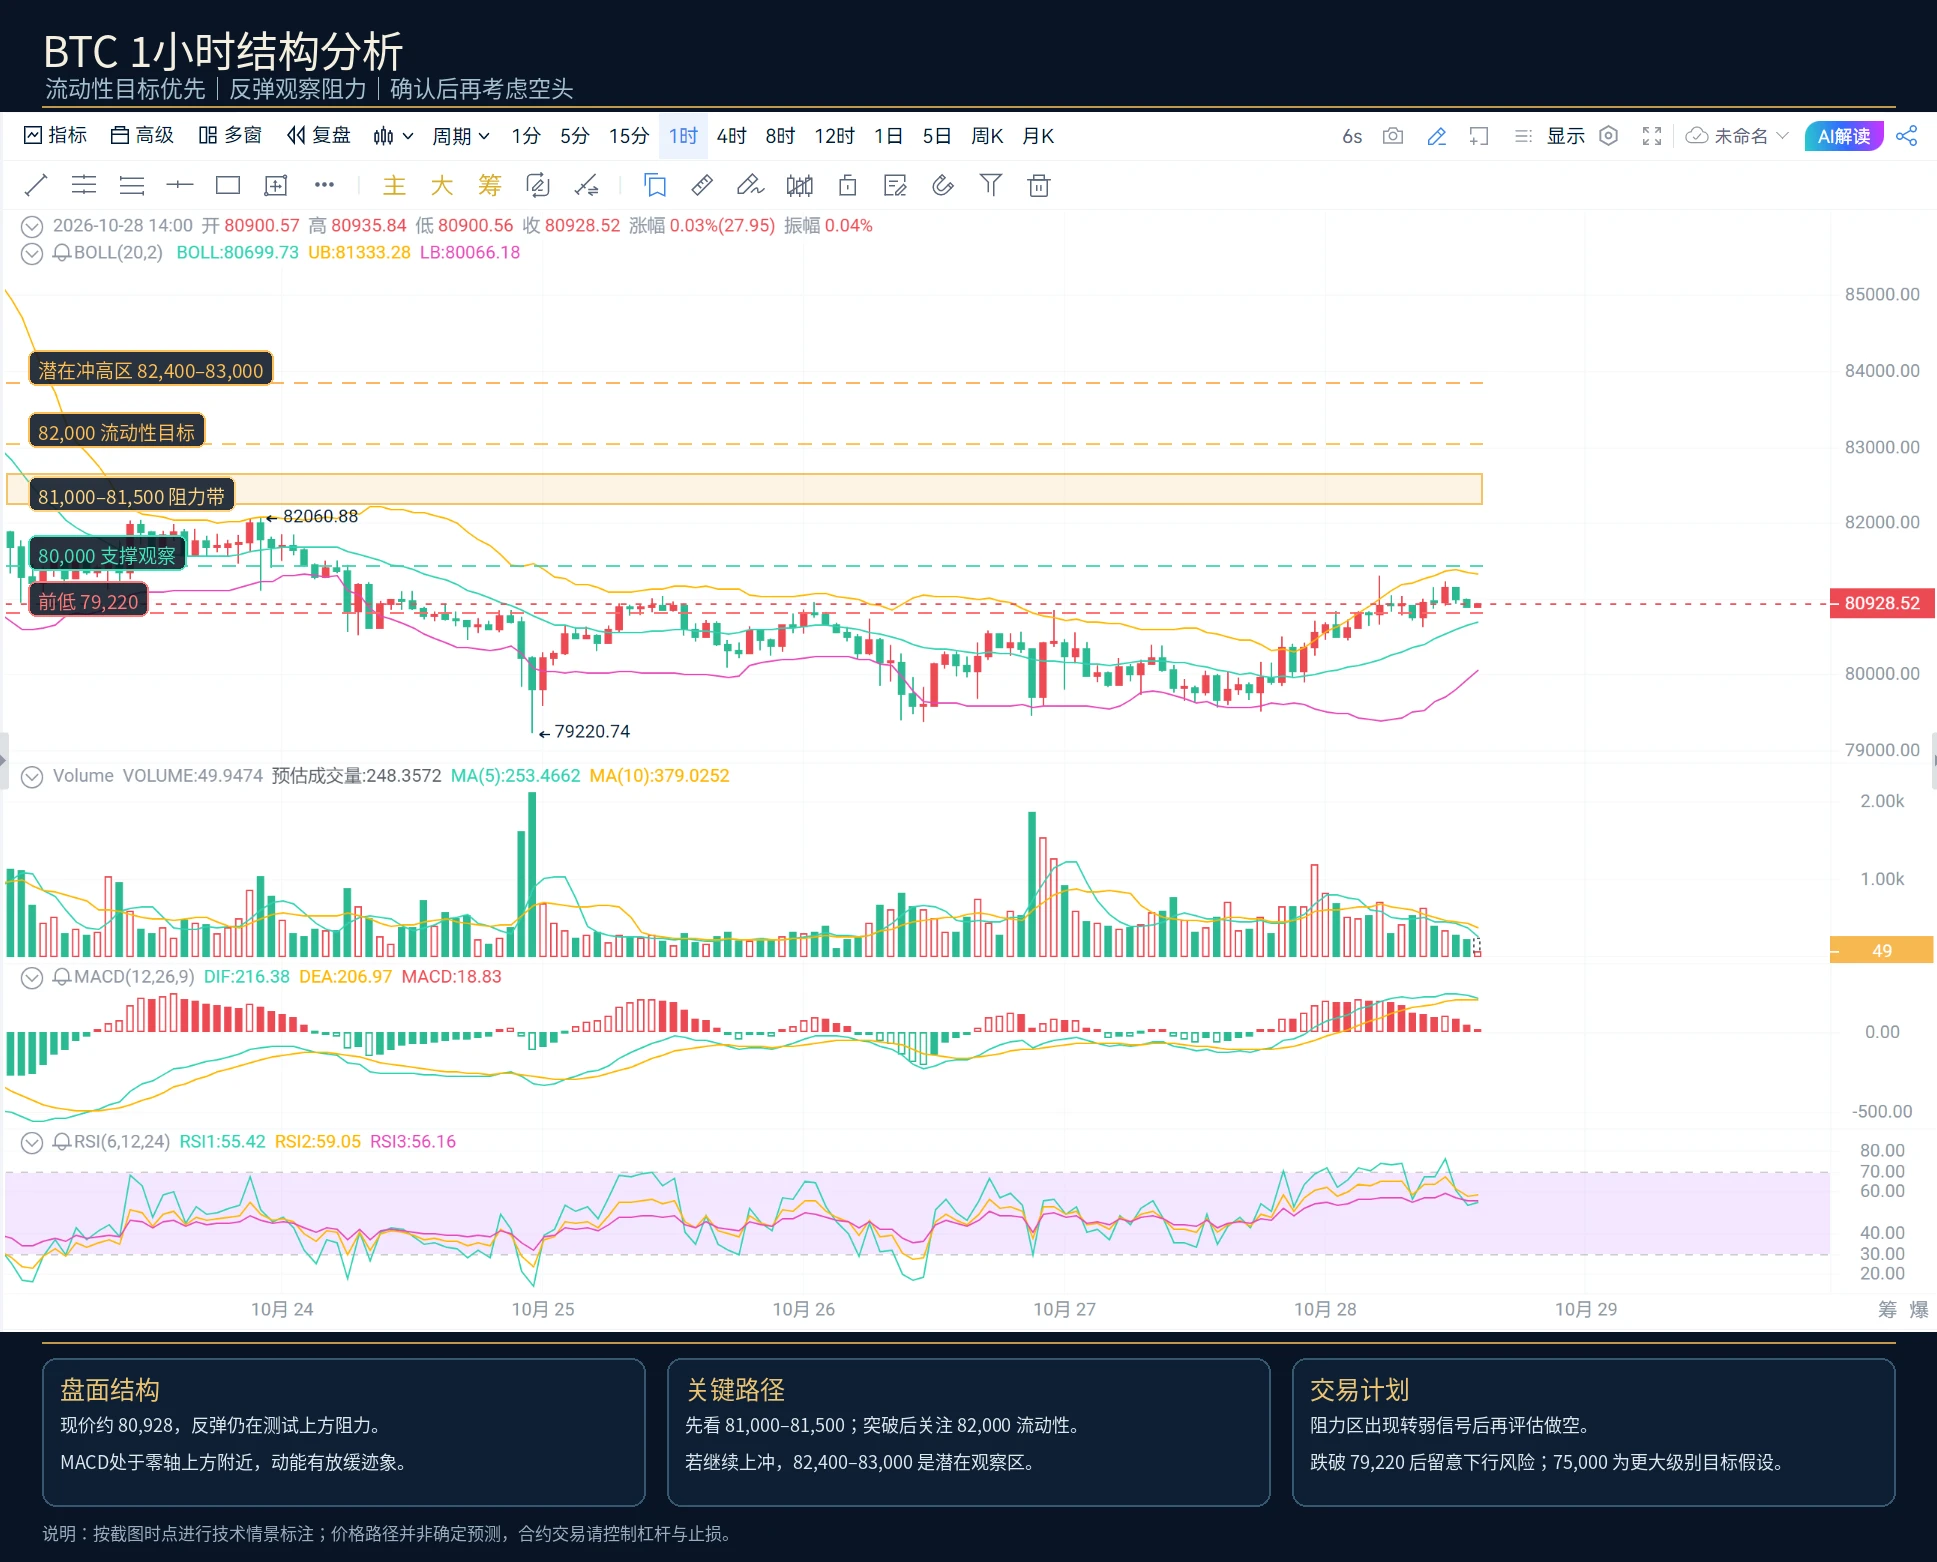Select the rectangle drawing tool
This screenshot has height=1562, width=1937.
[x=228, y=185]
